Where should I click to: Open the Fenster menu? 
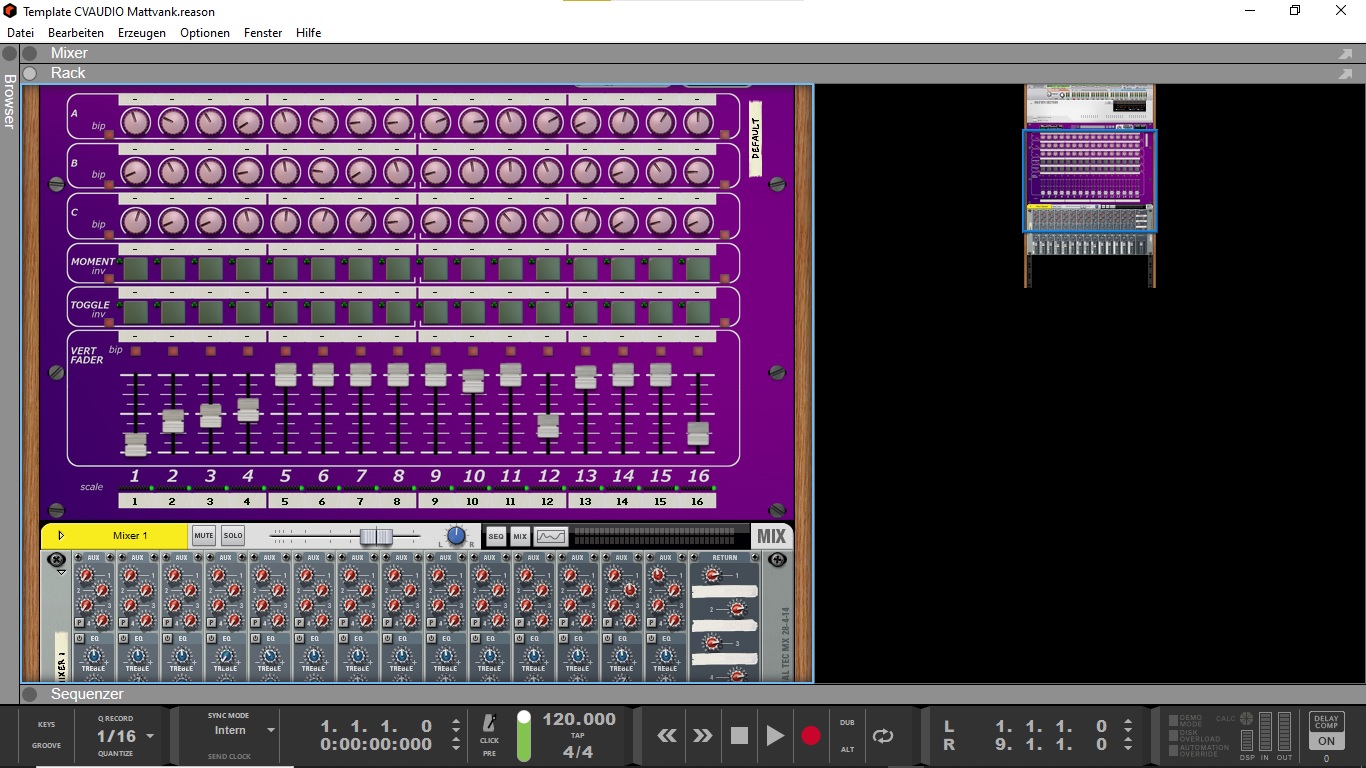pyautogui.click(x=263, y=33)
